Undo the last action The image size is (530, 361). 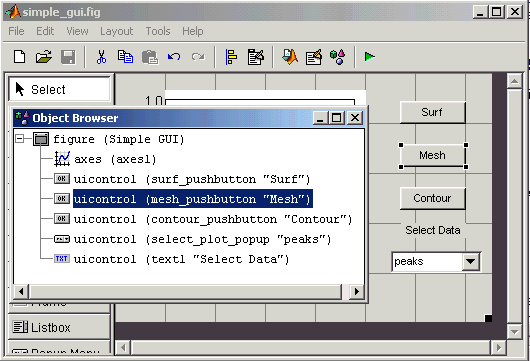174,57
